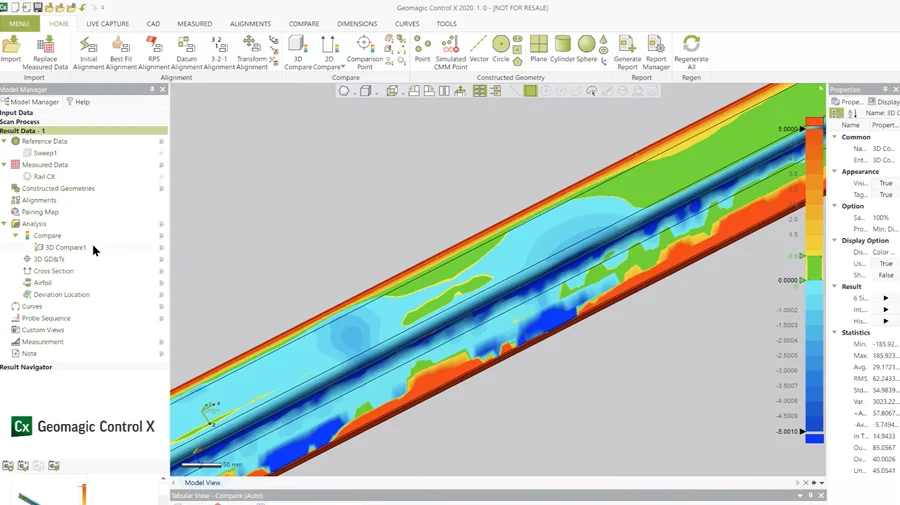Click the Best Fit Alignment tool
900x505 pixels.
(x=121, y=51)
